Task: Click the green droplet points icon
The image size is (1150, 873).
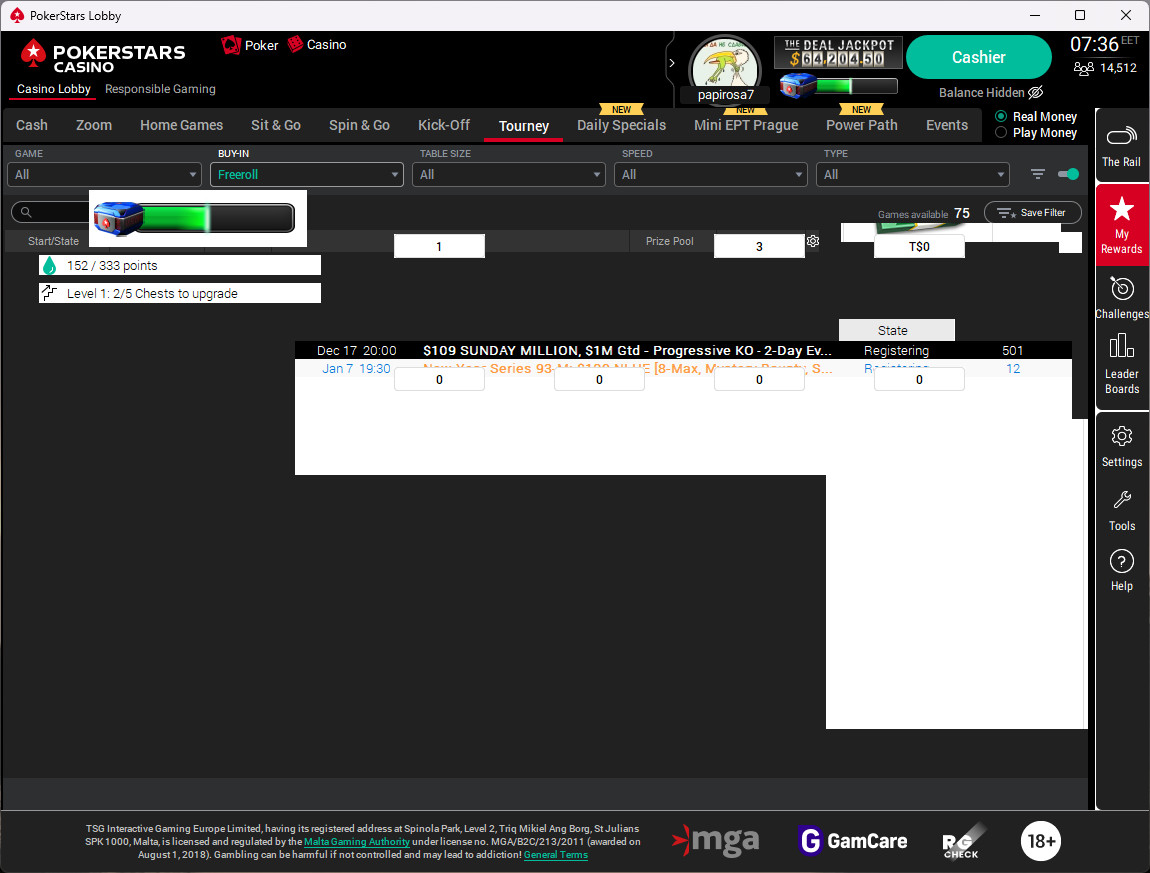Action: (x=49, y=266)
